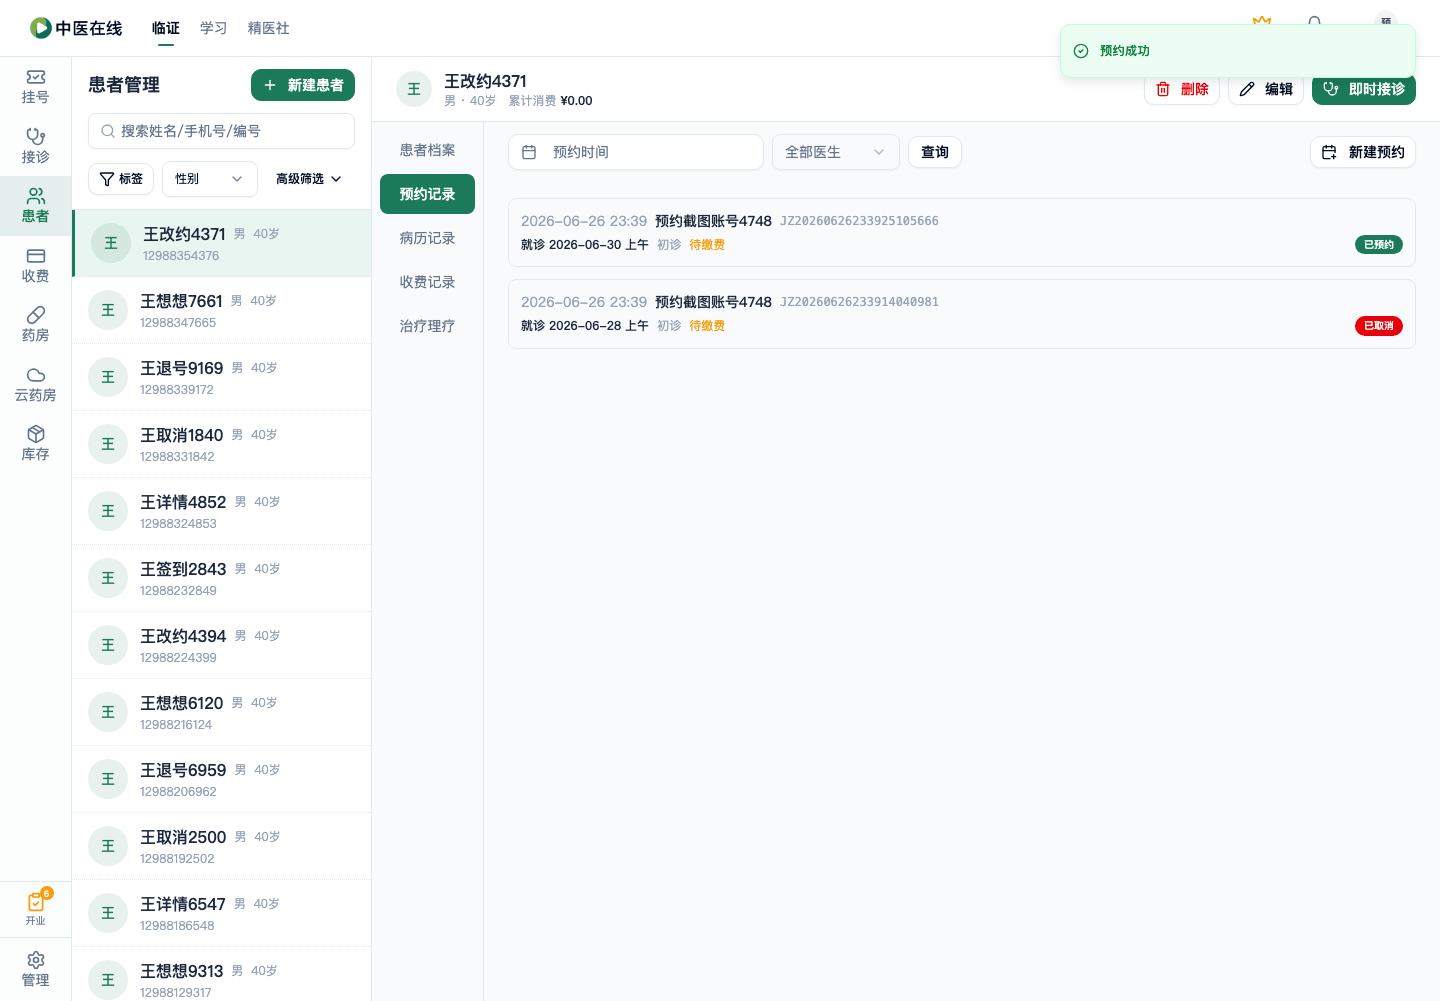This screenshot has width=1440, height=1001.
Task: Select patient 王退号6959
Action: coord(221,779)
